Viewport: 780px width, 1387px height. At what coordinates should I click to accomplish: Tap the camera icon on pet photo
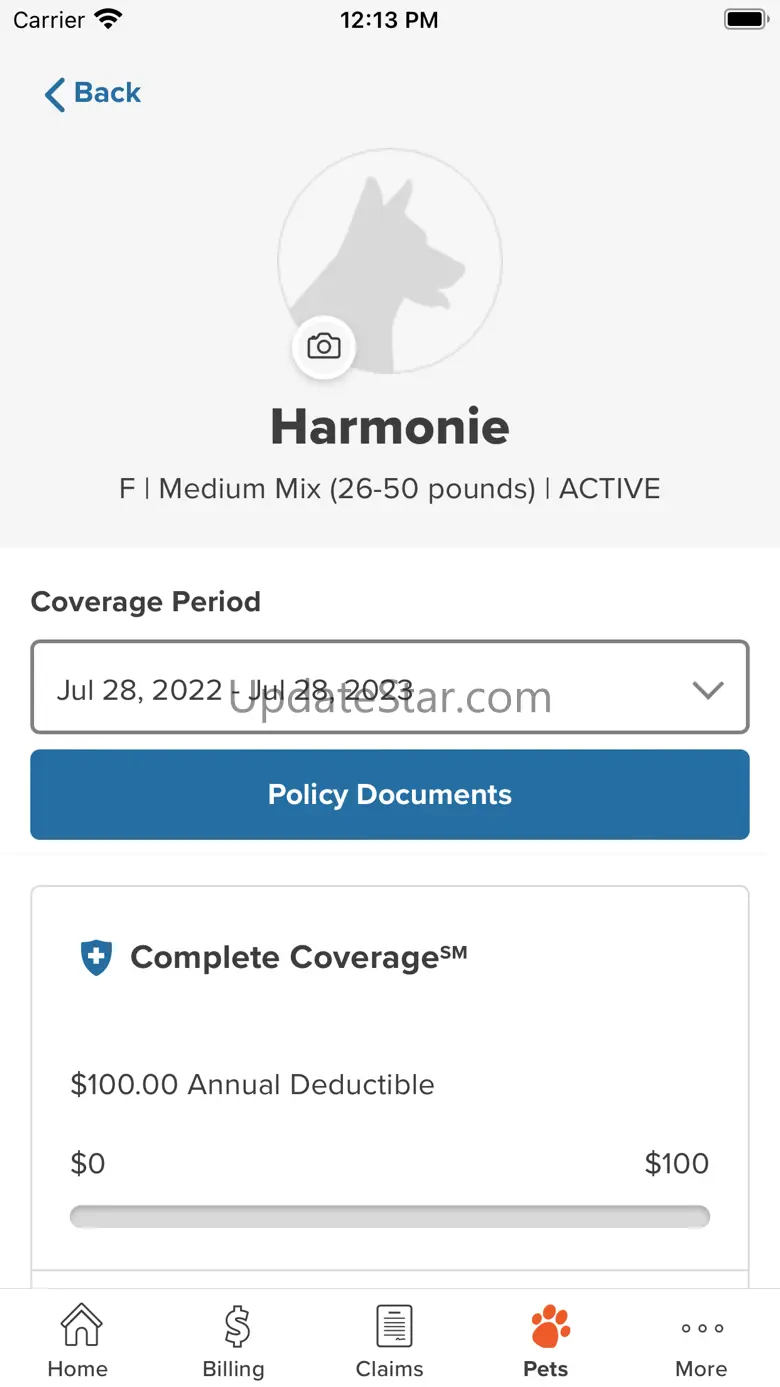tap(323, 347)
